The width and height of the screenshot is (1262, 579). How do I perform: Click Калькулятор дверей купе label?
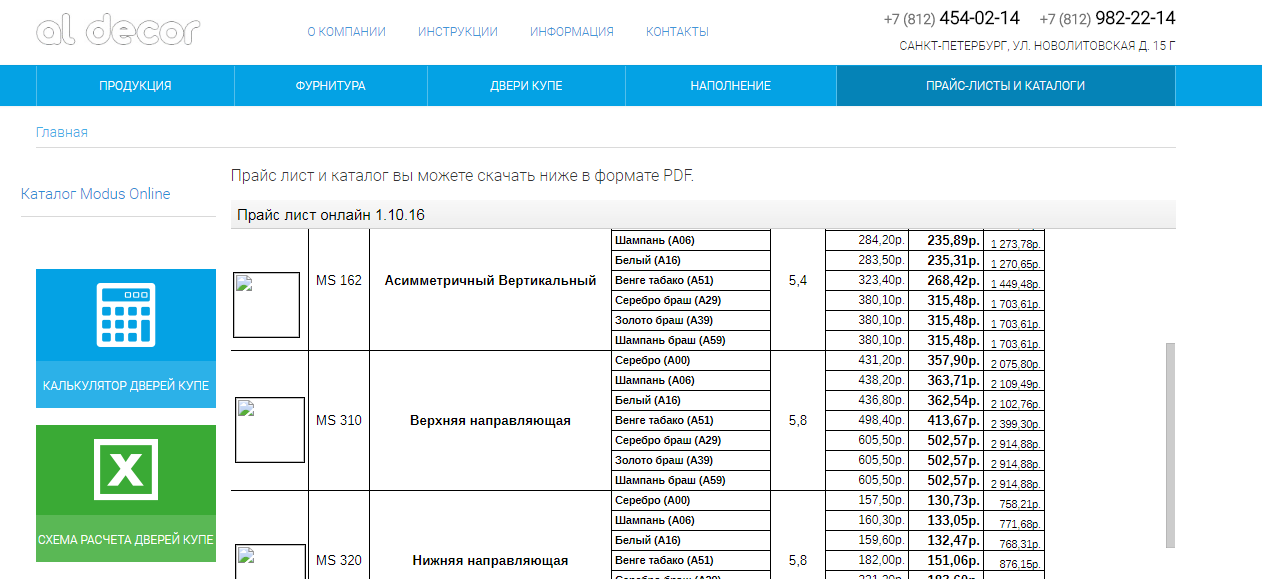[125, 386]
